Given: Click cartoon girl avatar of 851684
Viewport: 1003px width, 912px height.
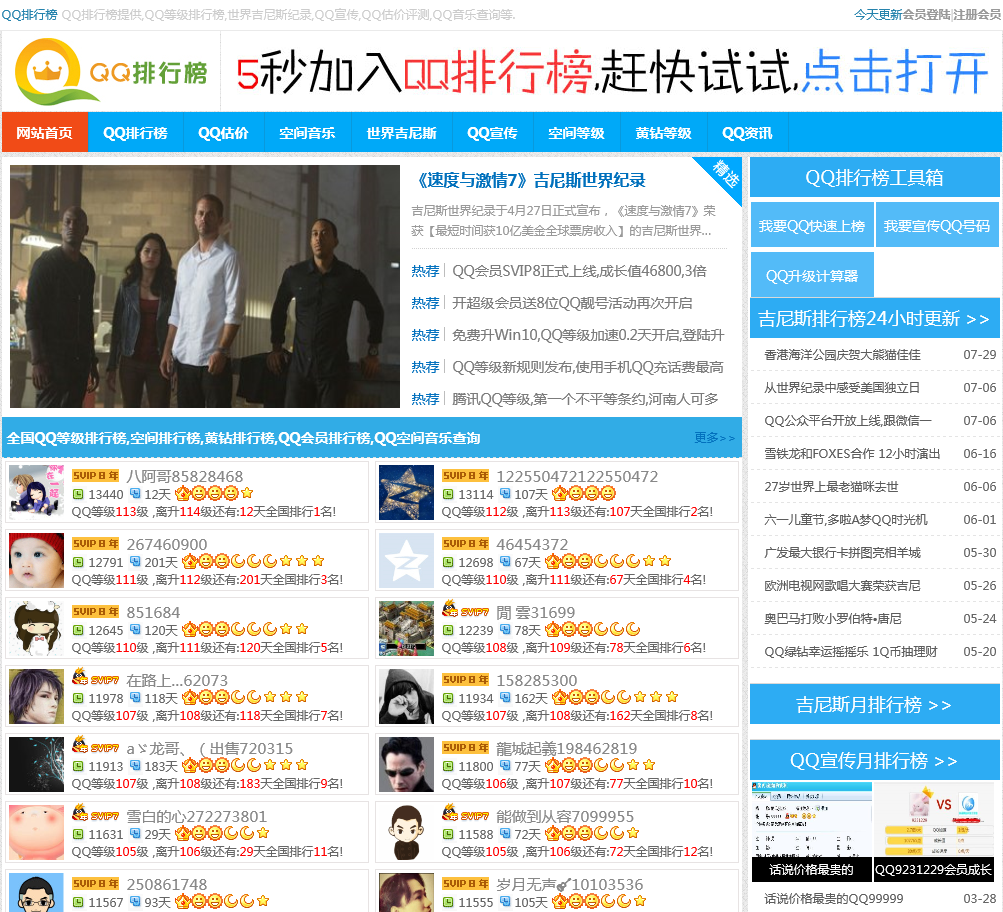Looking at the screenshot, I should (x=36, y=628).
